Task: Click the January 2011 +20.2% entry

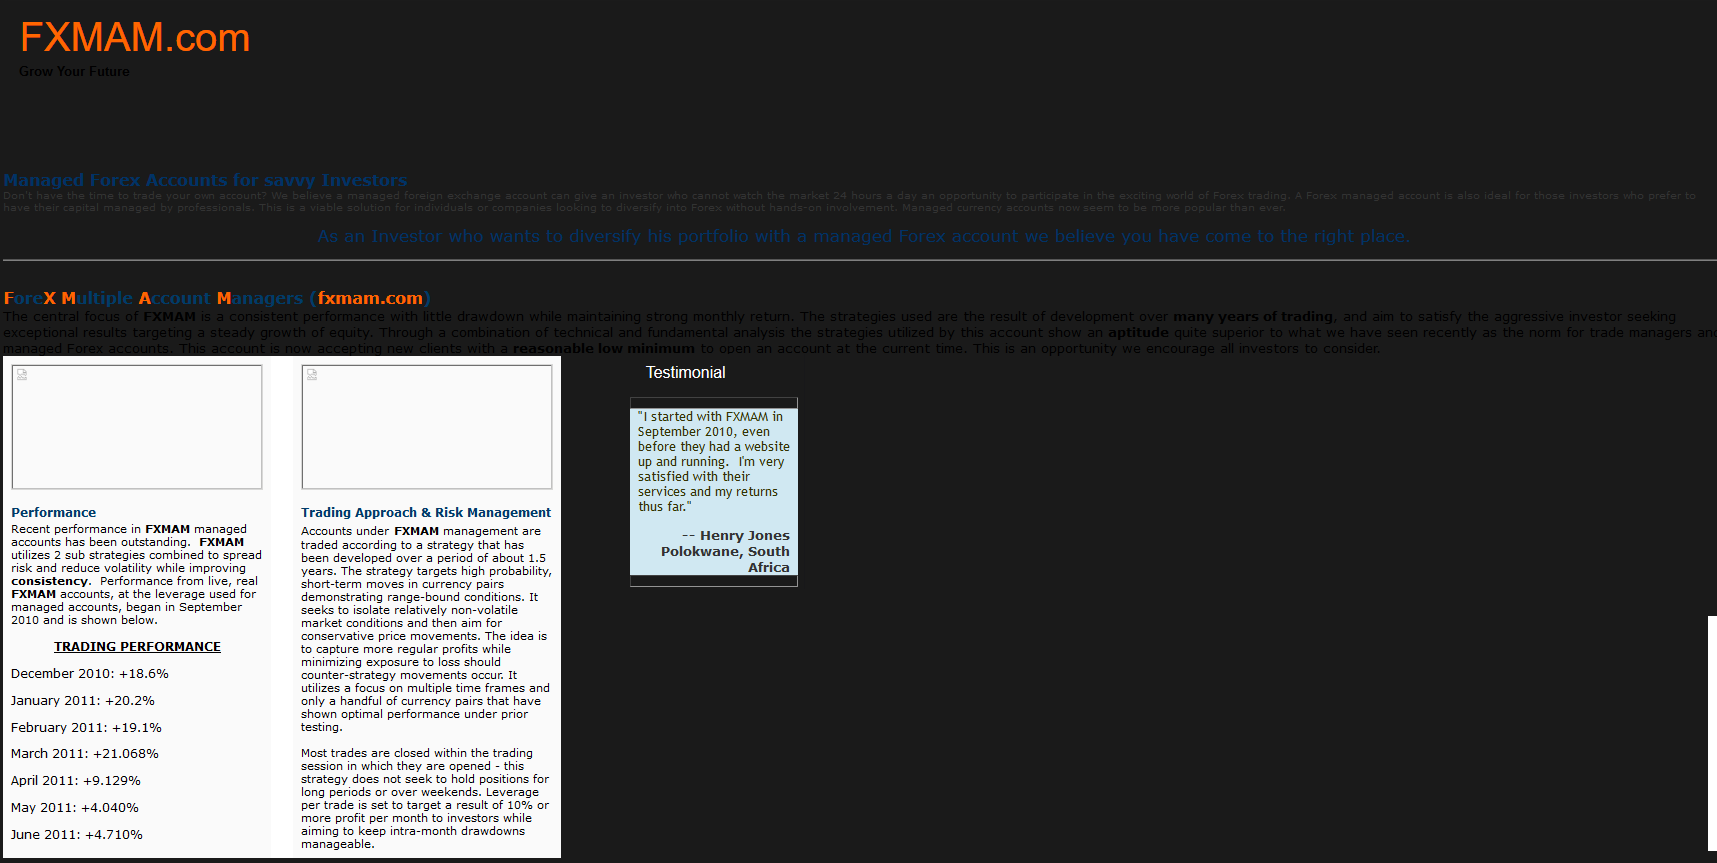Action: point(83,701)
